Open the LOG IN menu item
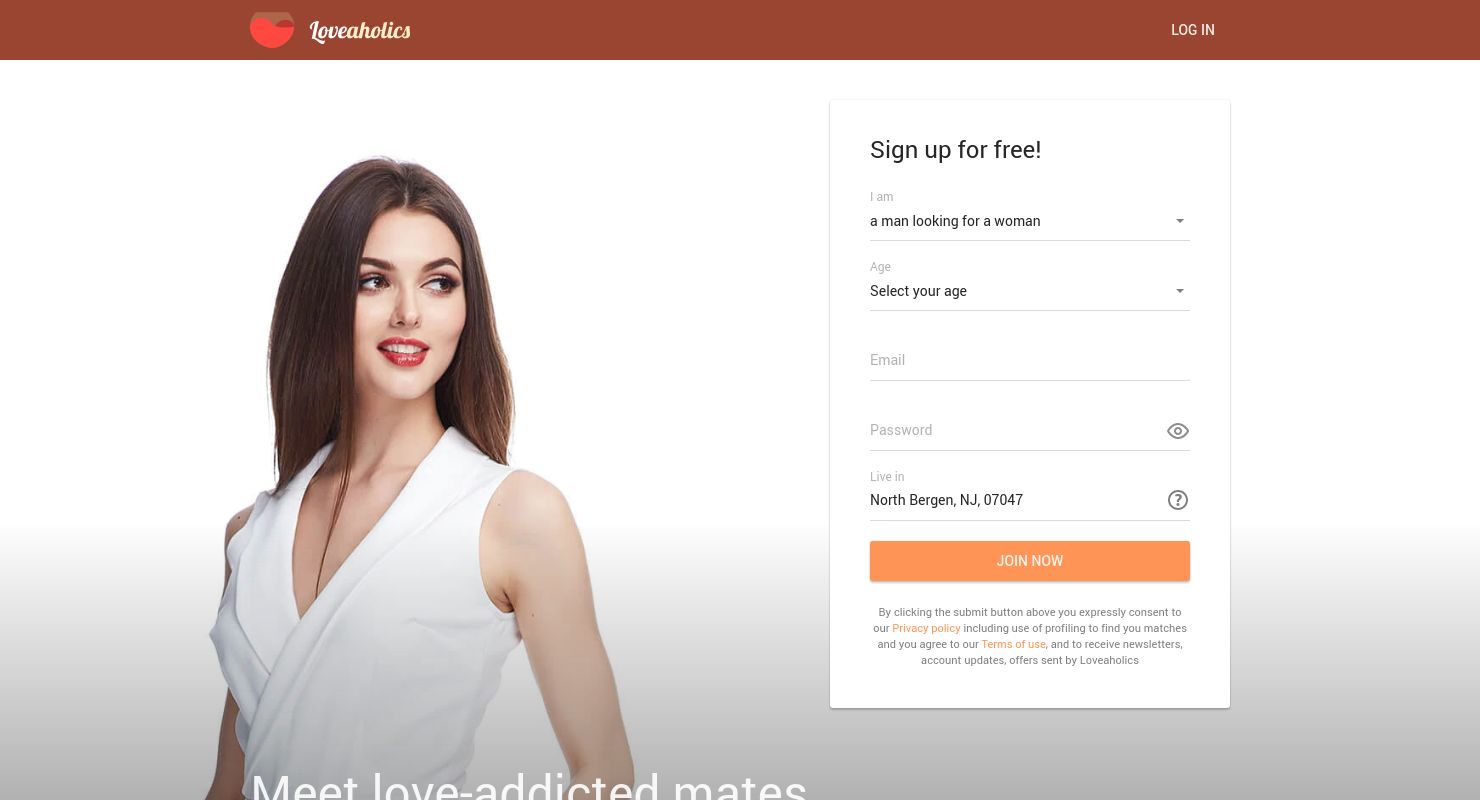1480x800 pixels. (1193, 30)
